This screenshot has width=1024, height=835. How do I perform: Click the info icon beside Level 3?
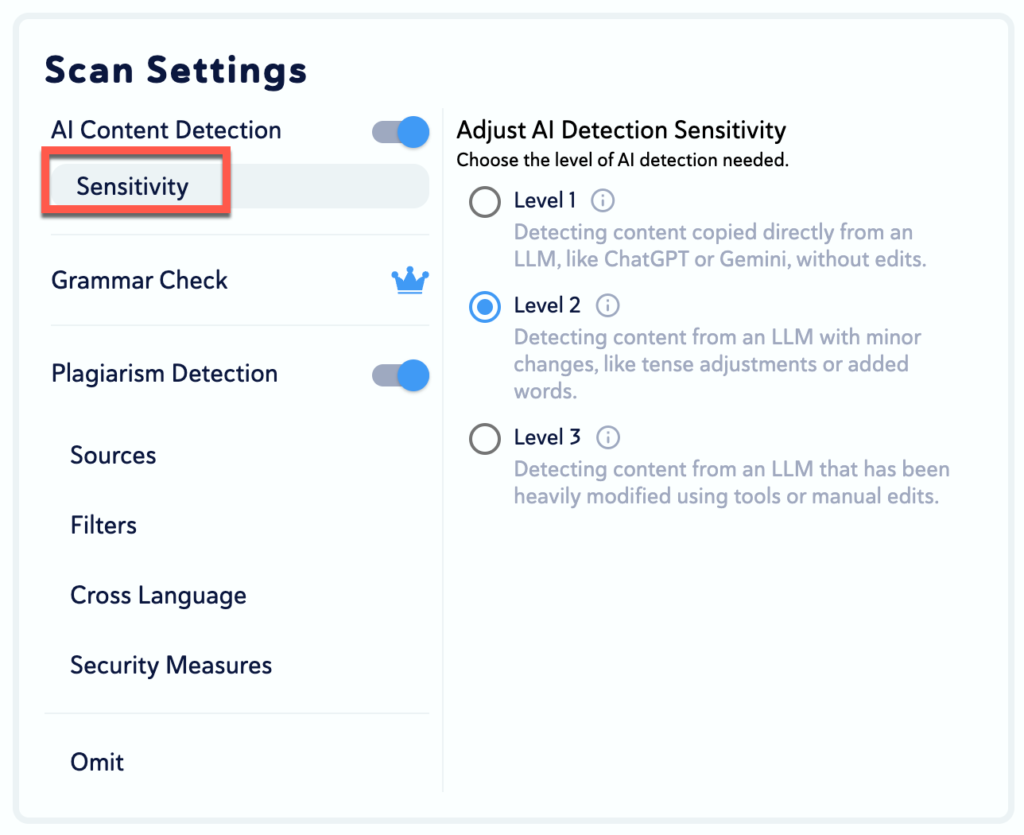608,438
